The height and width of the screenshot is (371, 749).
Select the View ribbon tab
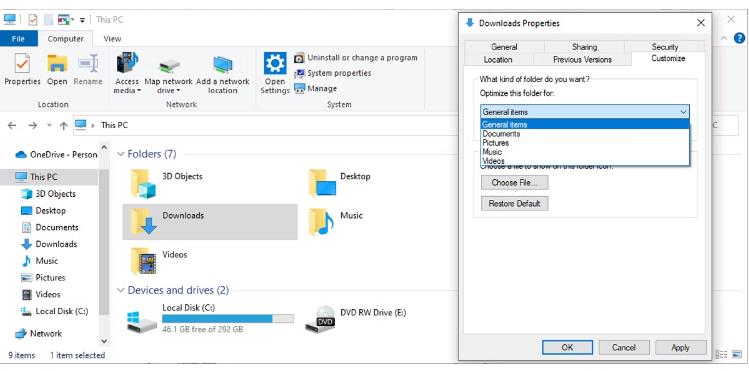[112, 39]
